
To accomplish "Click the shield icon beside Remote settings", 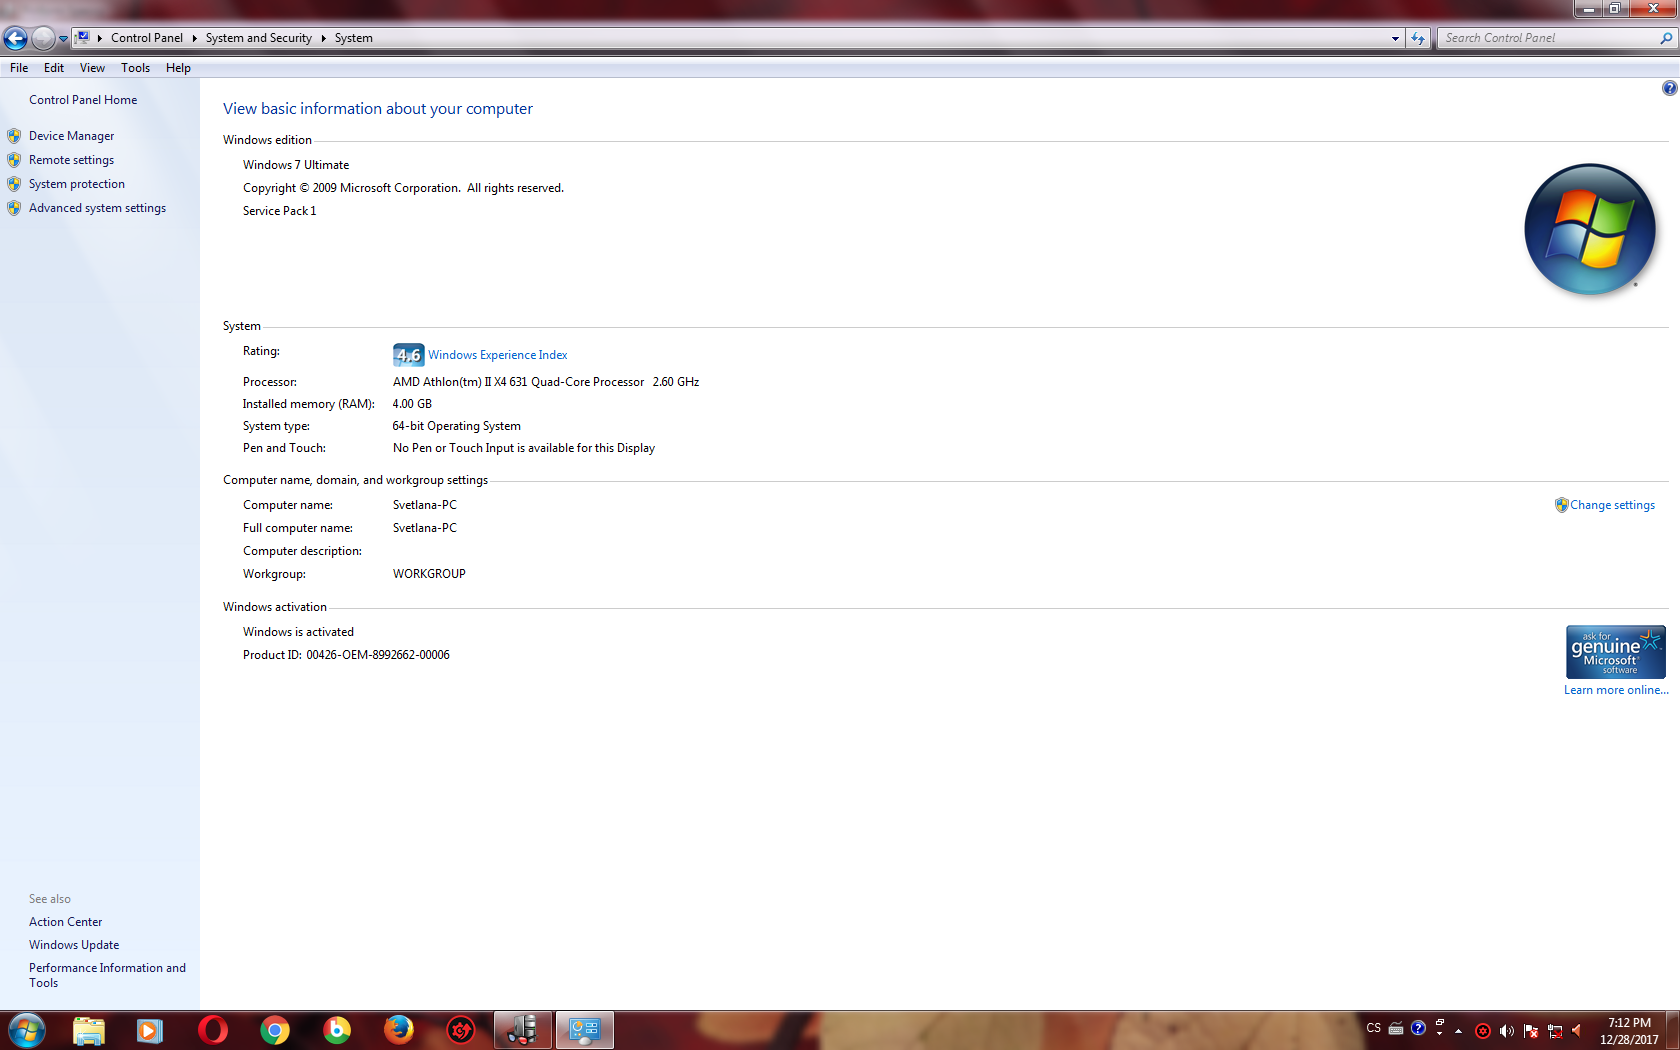I will pos(14,160).
